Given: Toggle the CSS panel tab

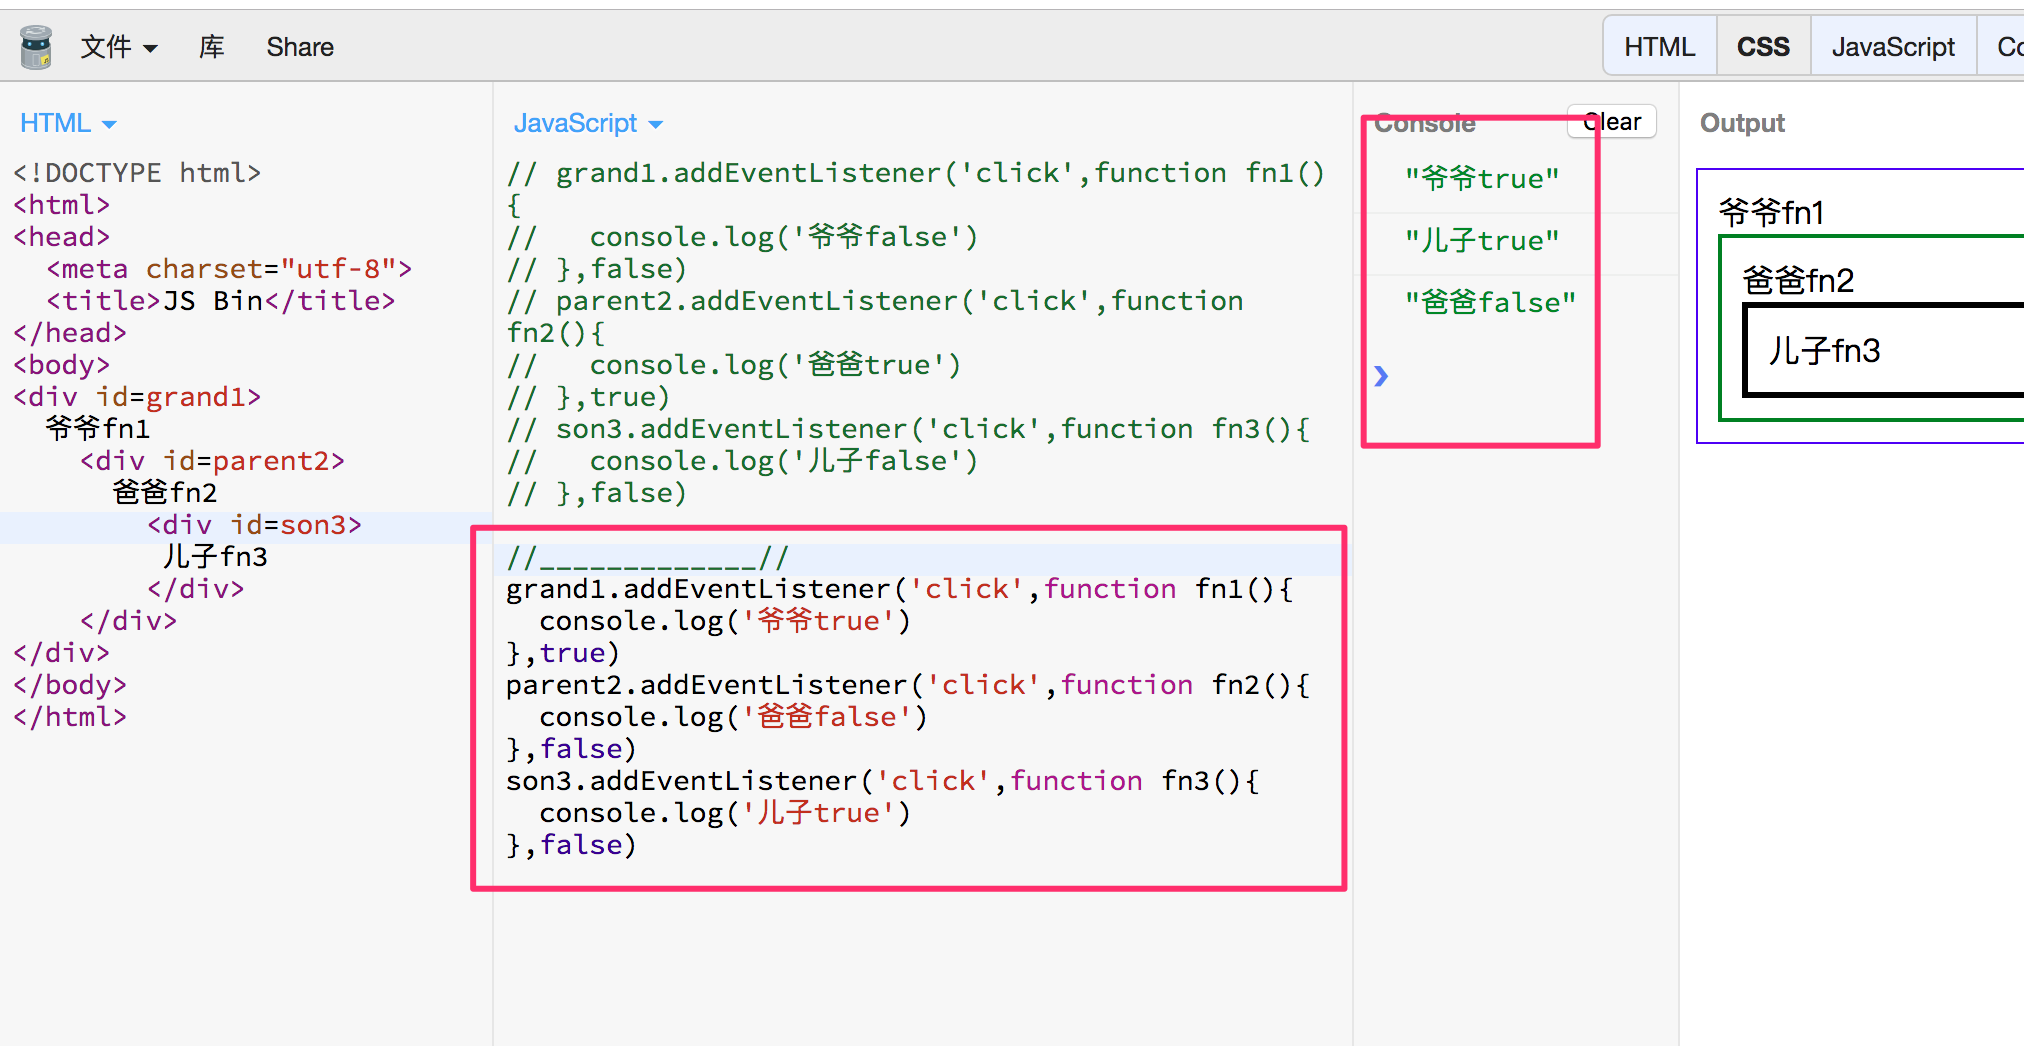Looking at the screenshot, I should pyautogui.click(x=1763, y=46).
